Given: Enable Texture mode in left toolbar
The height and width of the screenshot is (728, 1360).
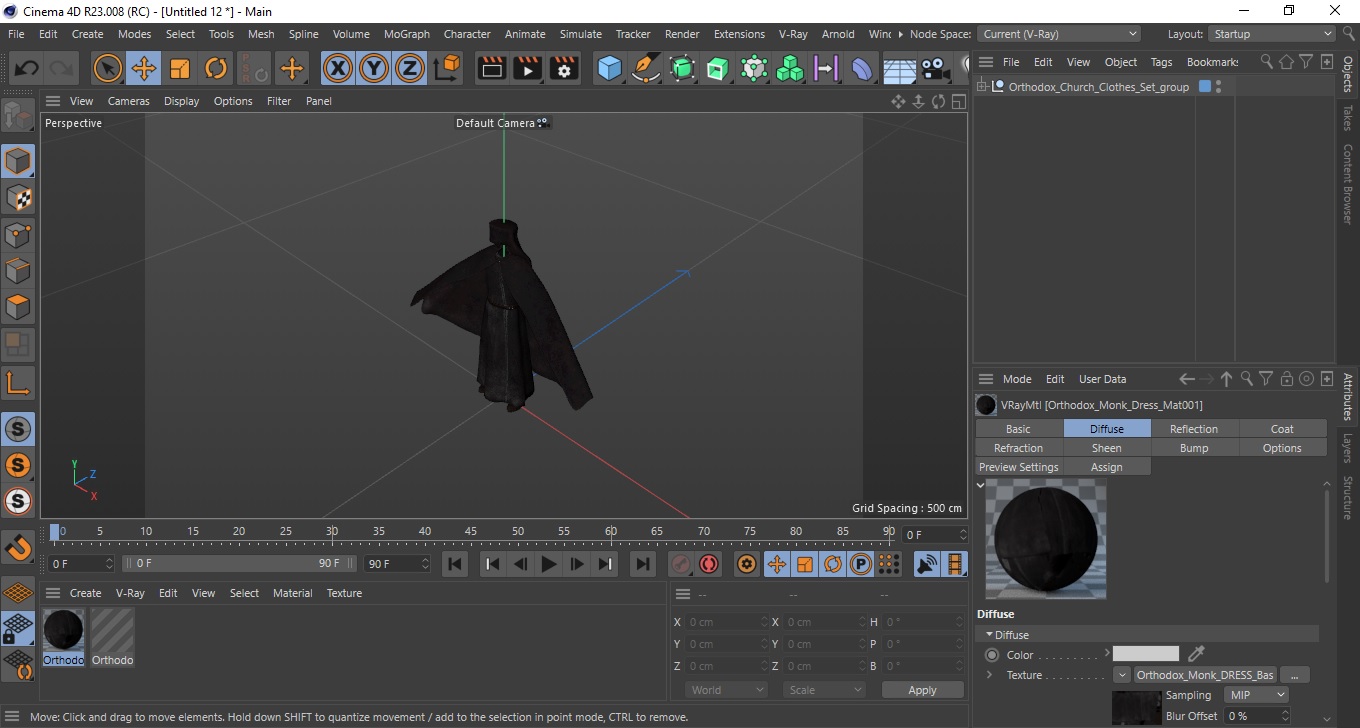Looking at the screenshot, I should pos(18,198).
